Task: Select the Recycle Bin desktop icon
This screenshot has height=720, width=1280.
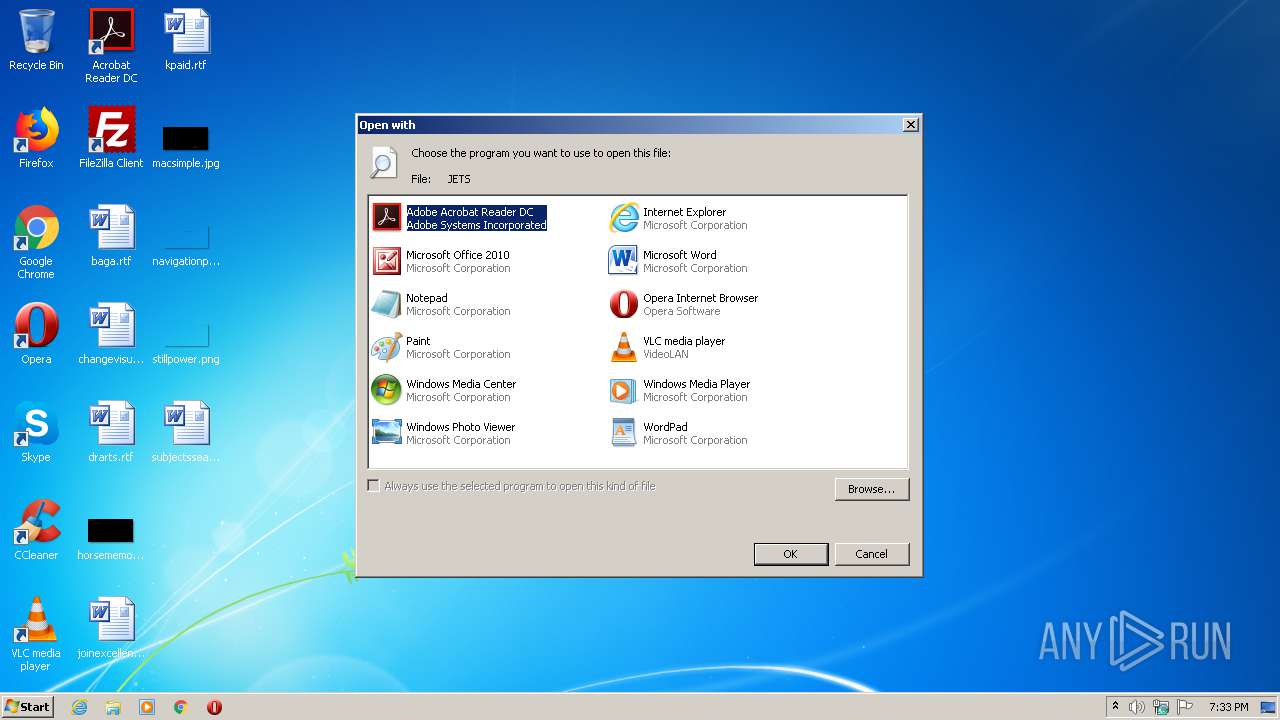Action: click(36, 41)
